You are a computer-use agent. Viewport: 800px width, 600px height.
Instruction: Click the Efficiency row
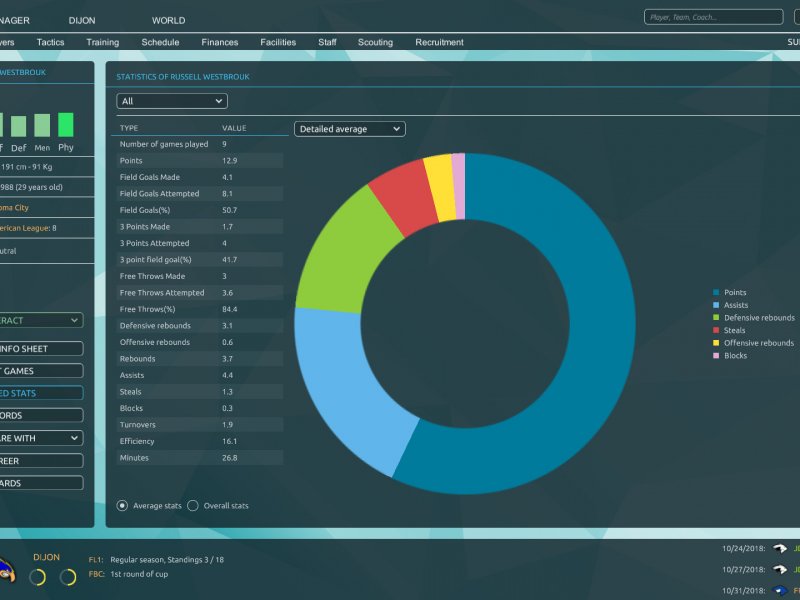[200, 441]
